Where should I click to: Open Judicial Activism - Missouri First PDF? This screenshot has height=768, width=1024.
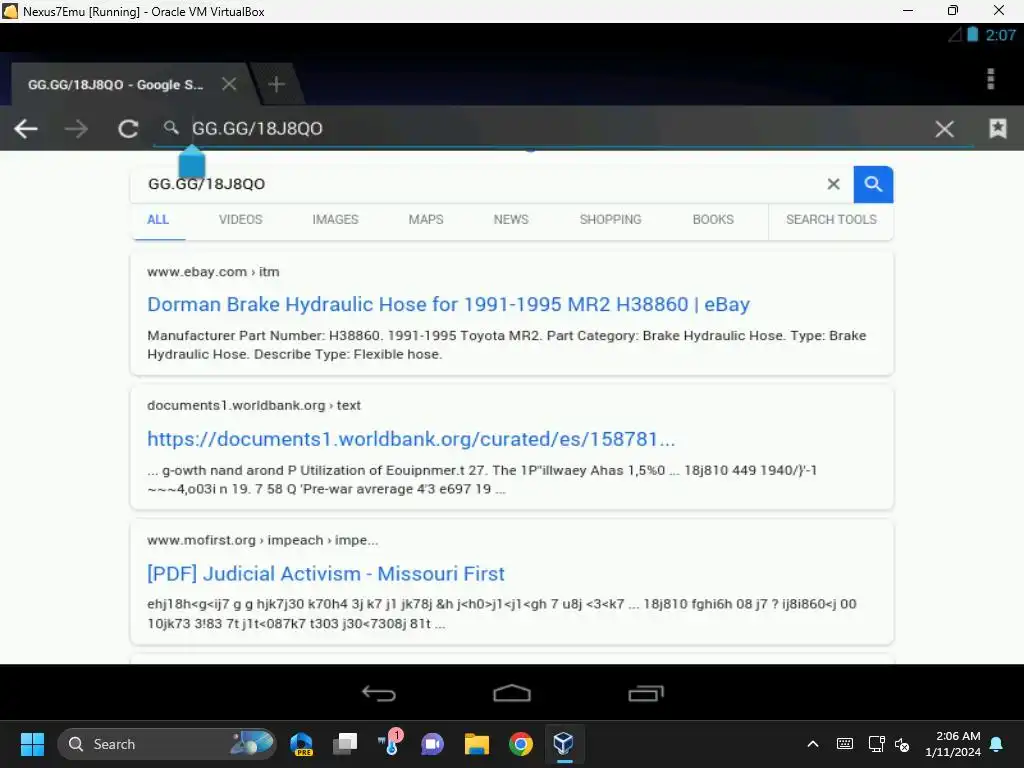coord(325,573)
